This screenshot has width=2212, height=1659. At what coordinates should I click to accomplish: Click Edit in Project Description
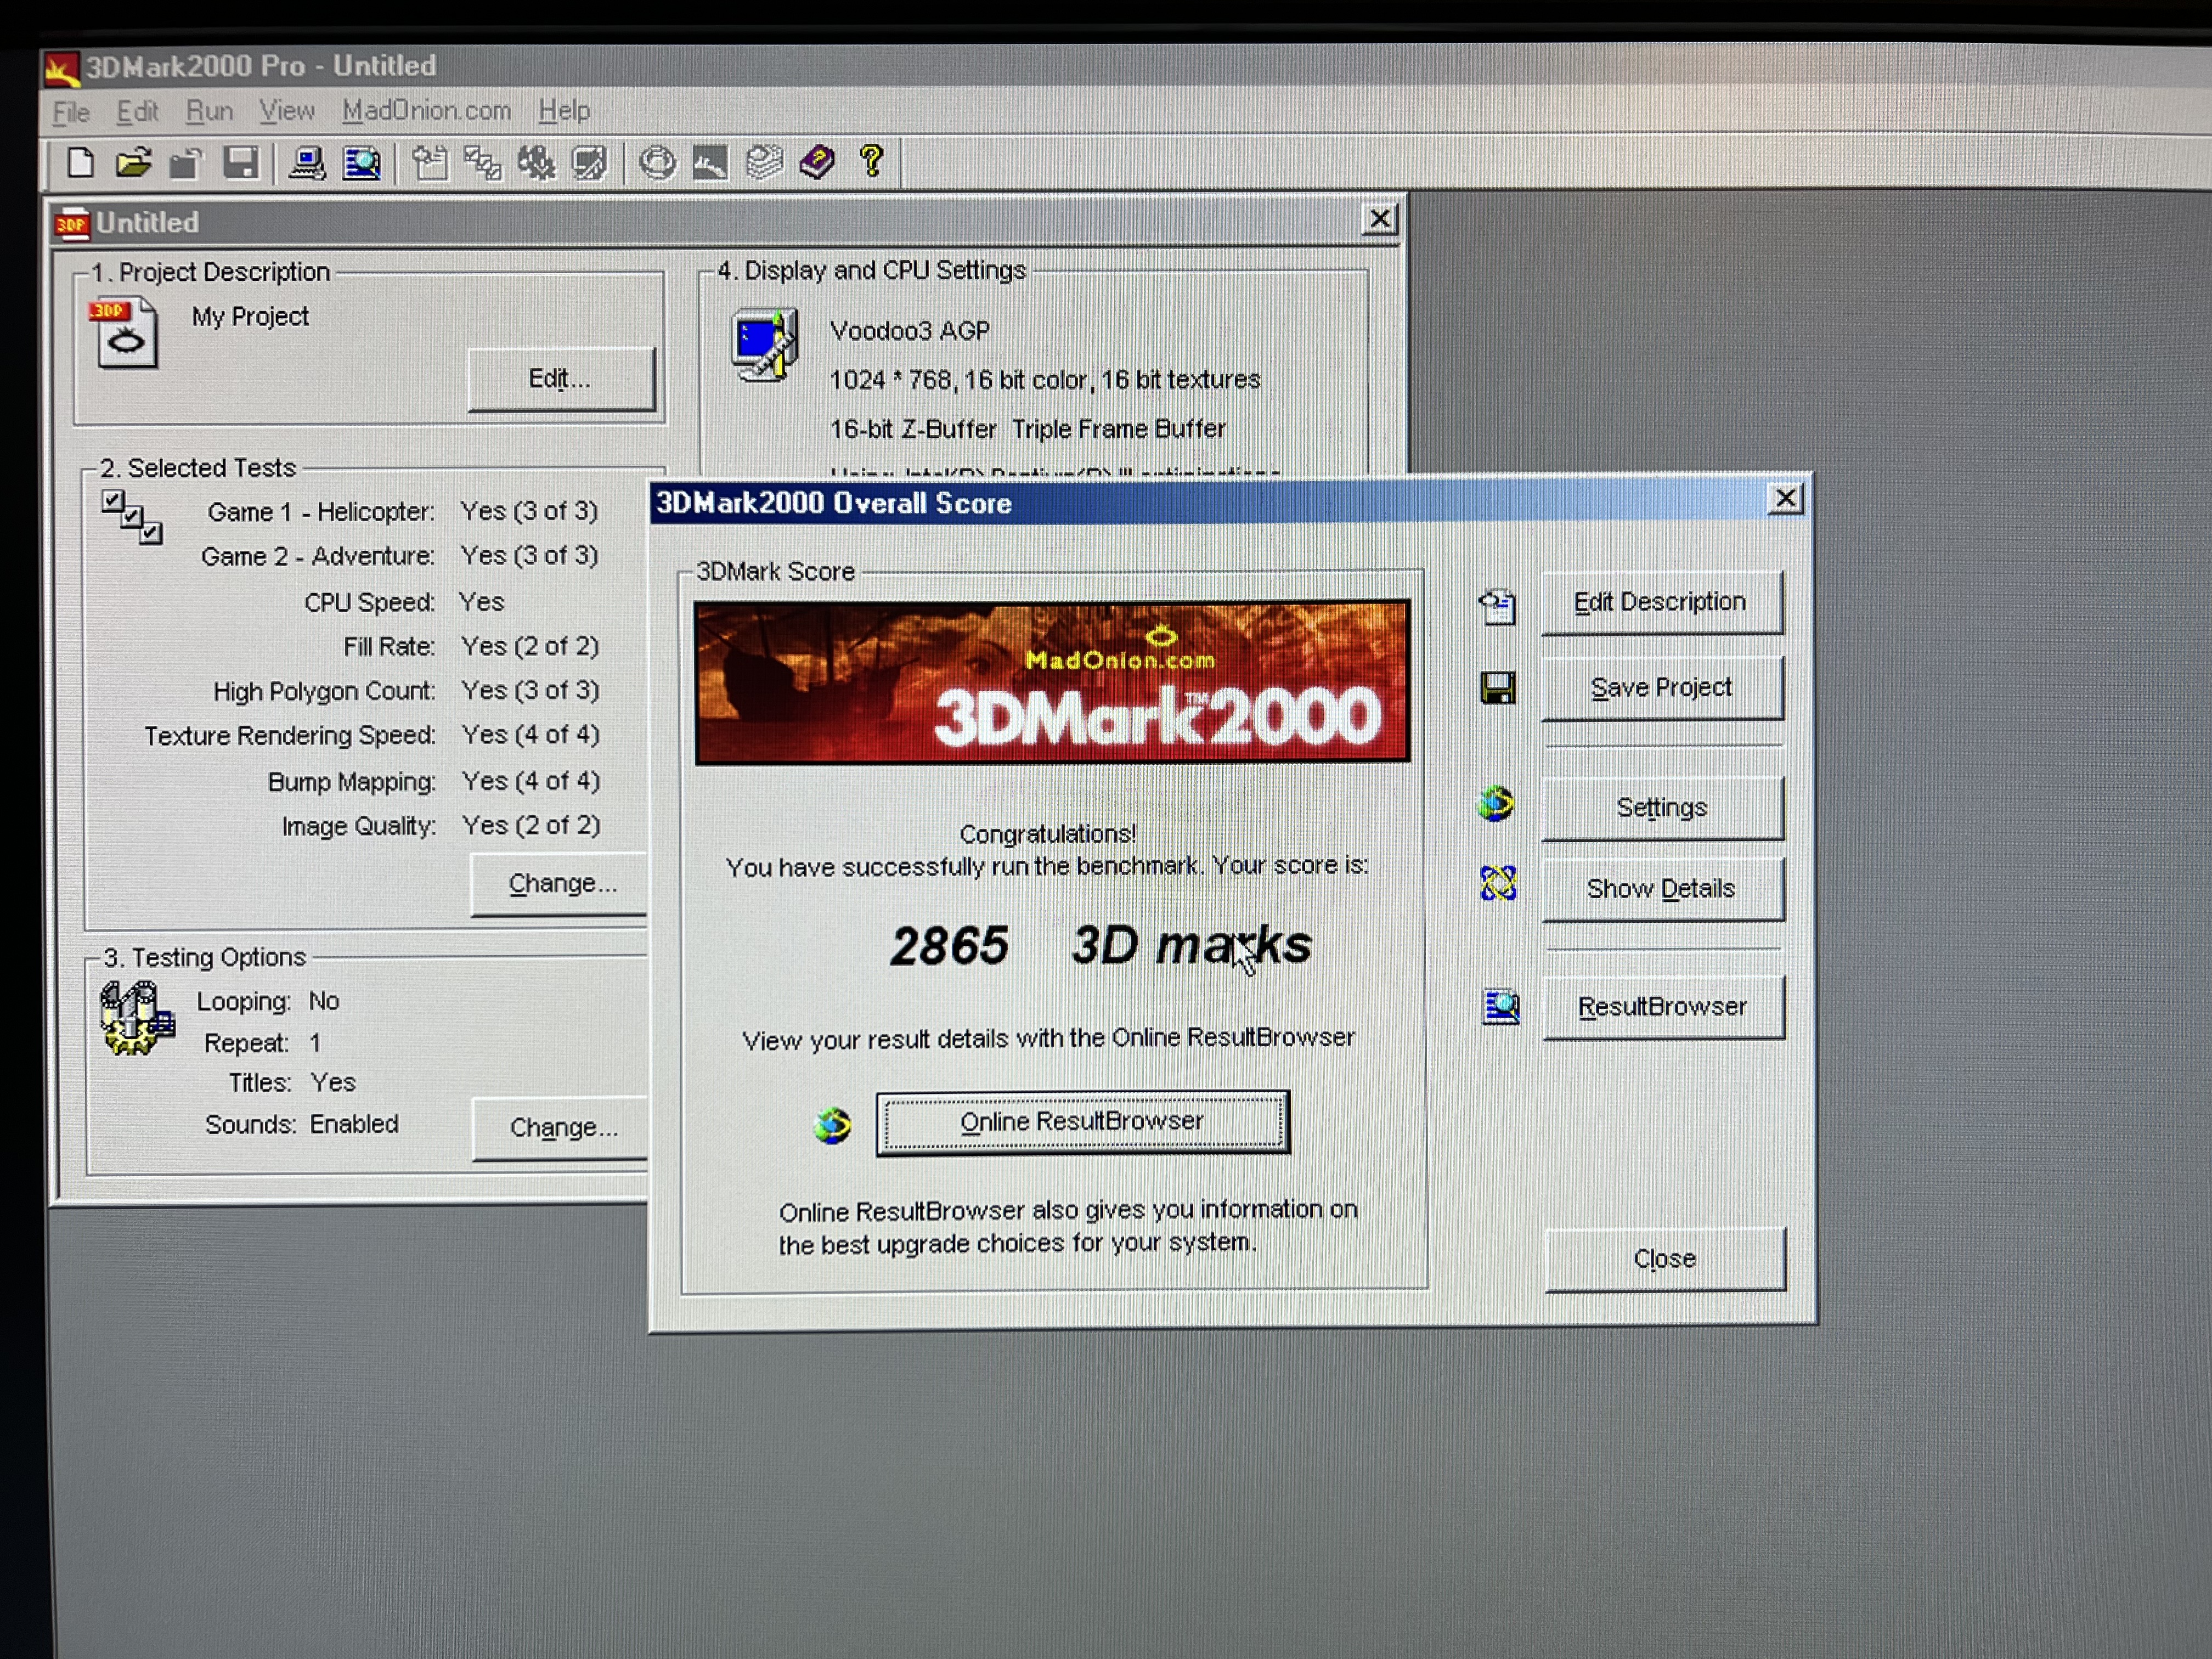pyautogui.click(x=560, y=379)
